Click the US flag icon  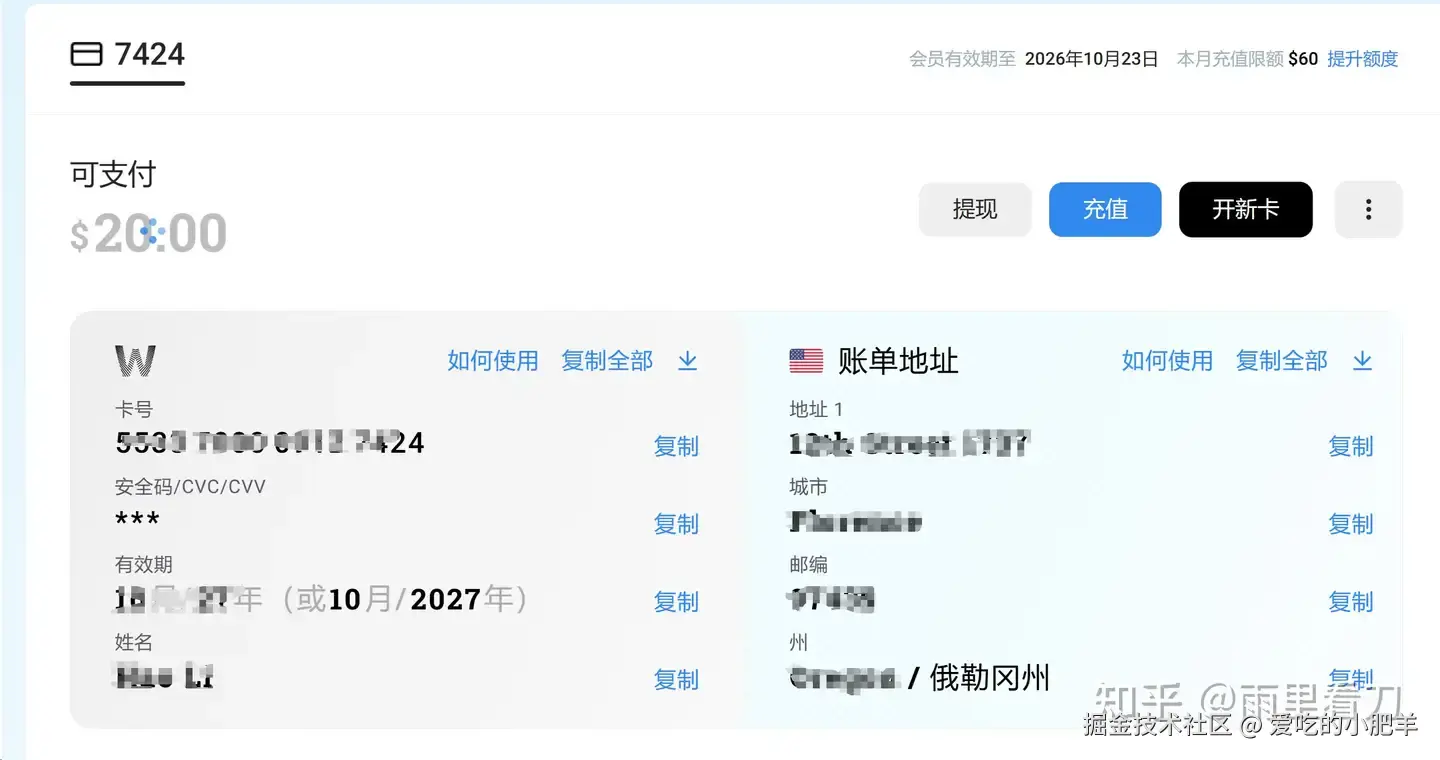coord(806,361)
